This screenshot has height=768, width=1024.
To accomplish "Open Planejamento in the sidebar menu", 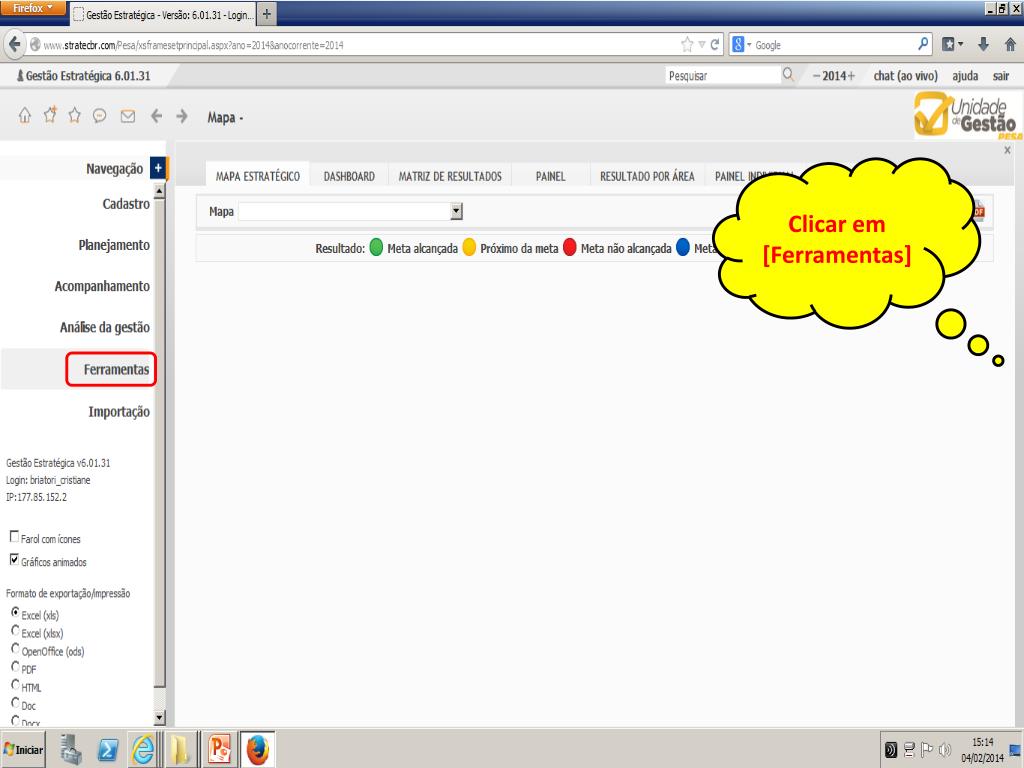I will coord(114,245).
